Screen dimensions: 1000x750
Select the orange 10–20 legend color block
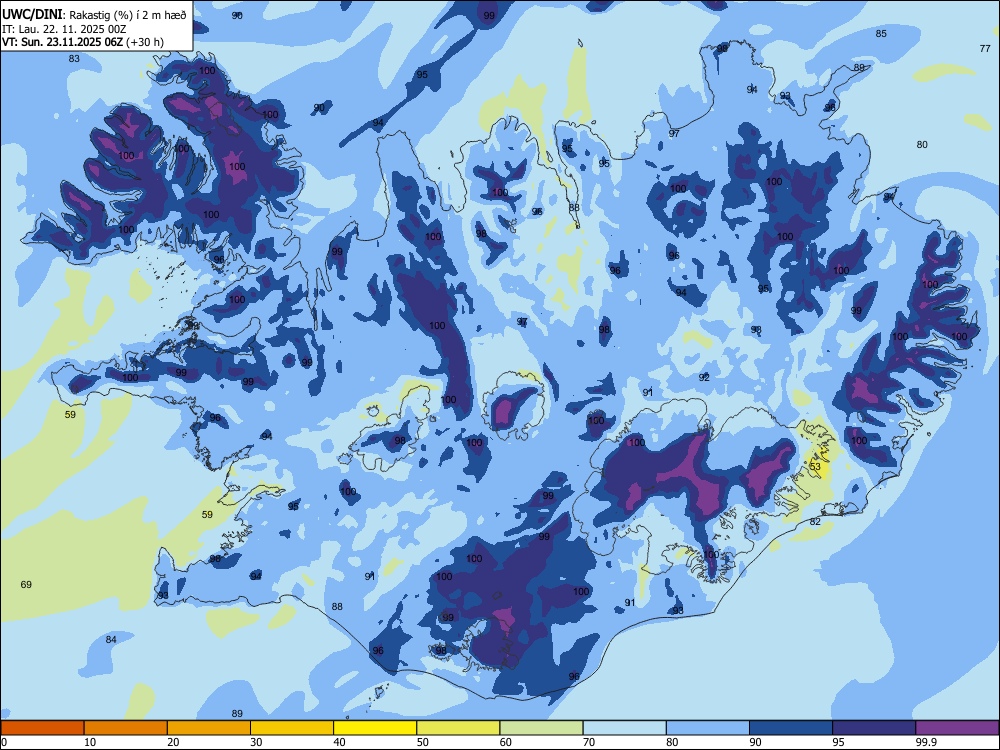coord(126,728)
